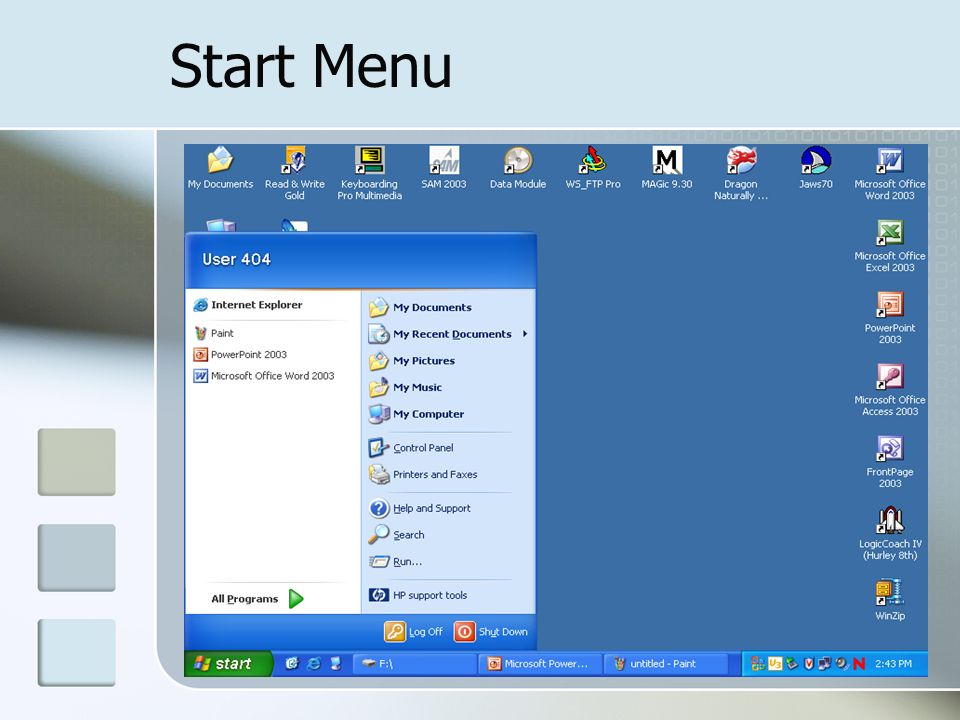Click the Log Off button
This screenshot has width=960, height=720.
coord(413,632)
